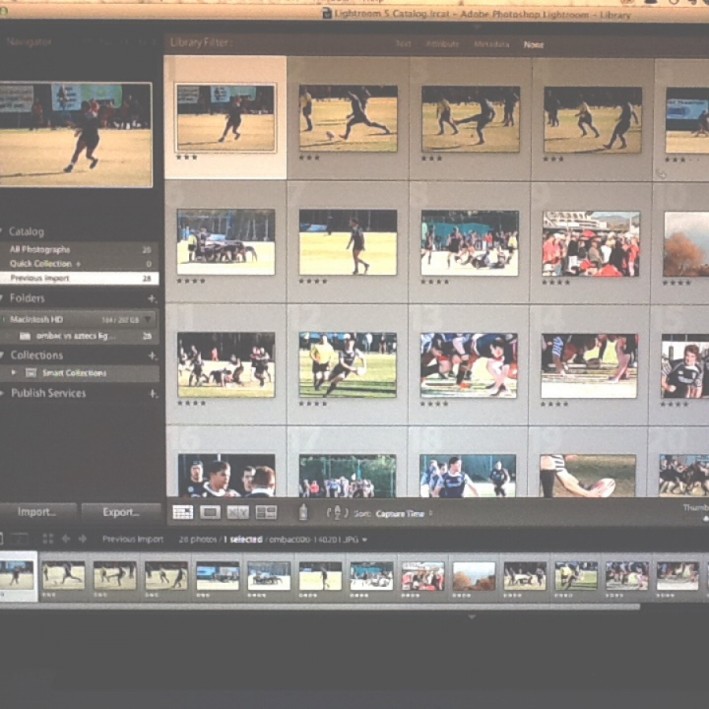Click the Export button

pos(120,512)
